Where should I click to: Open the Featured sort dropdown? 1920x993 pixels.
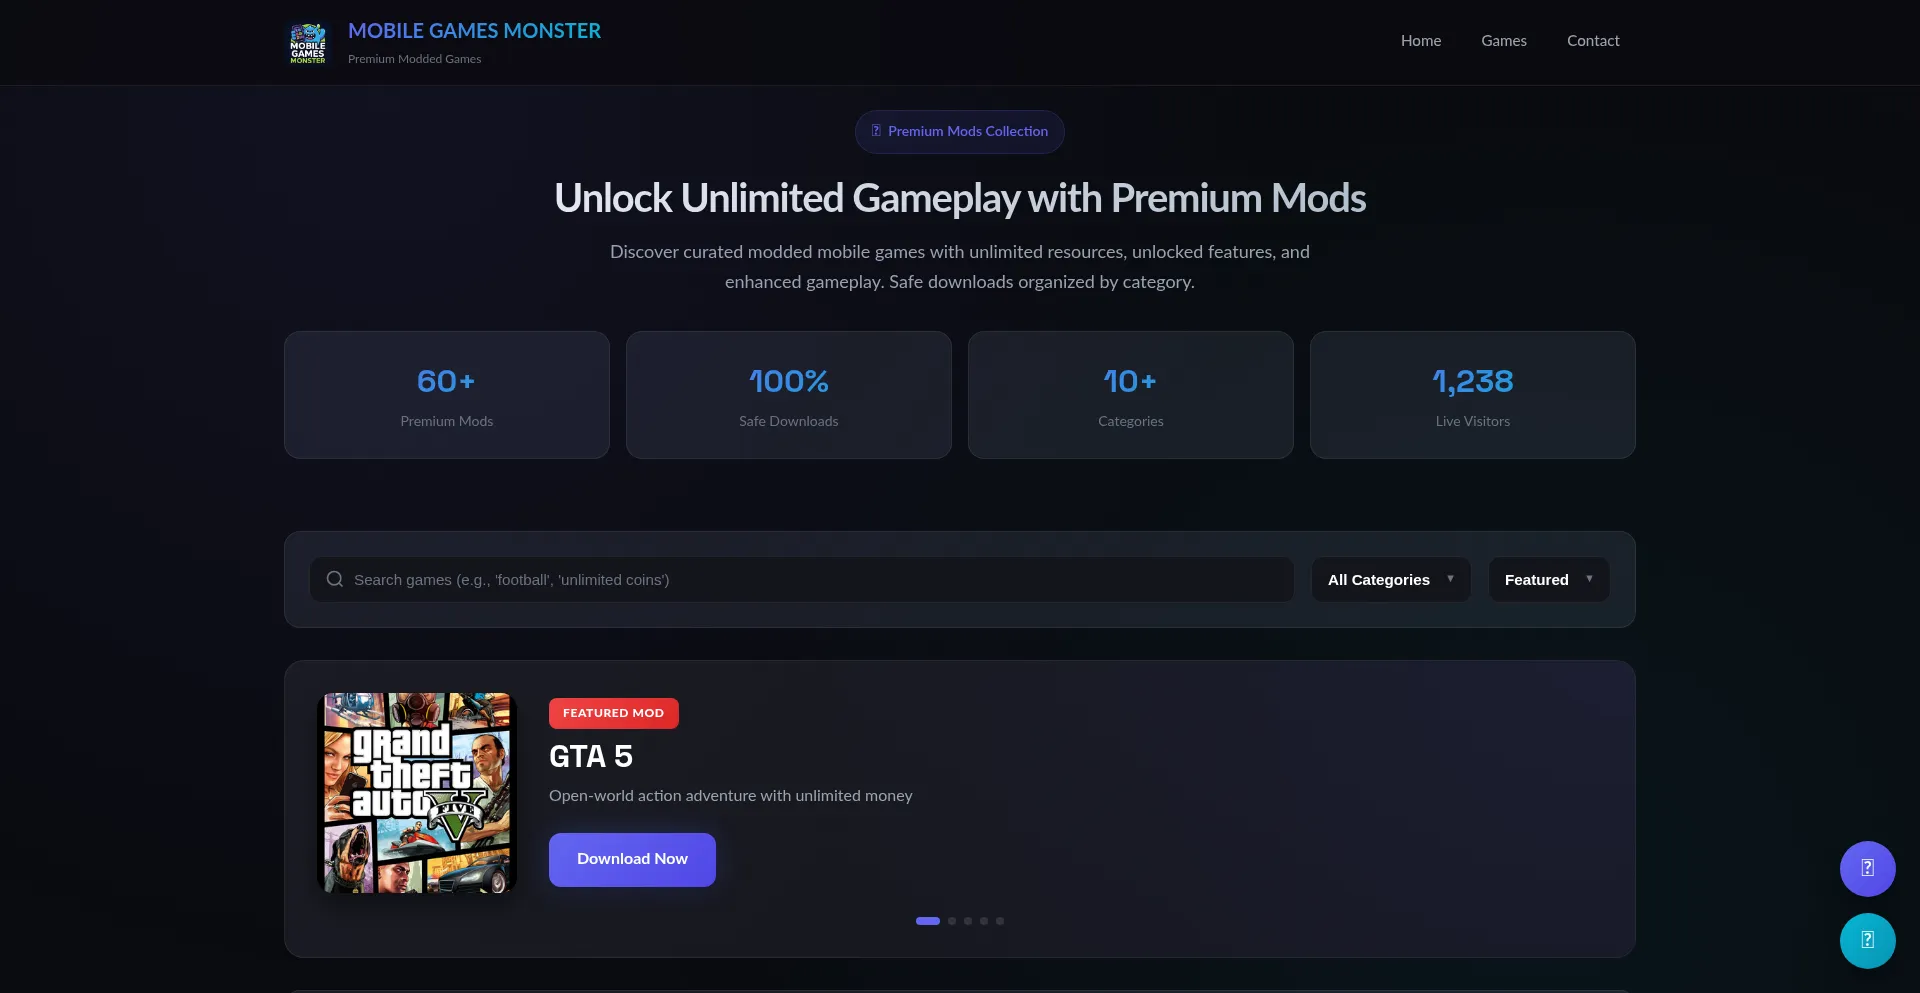[x=1548, y=580]
